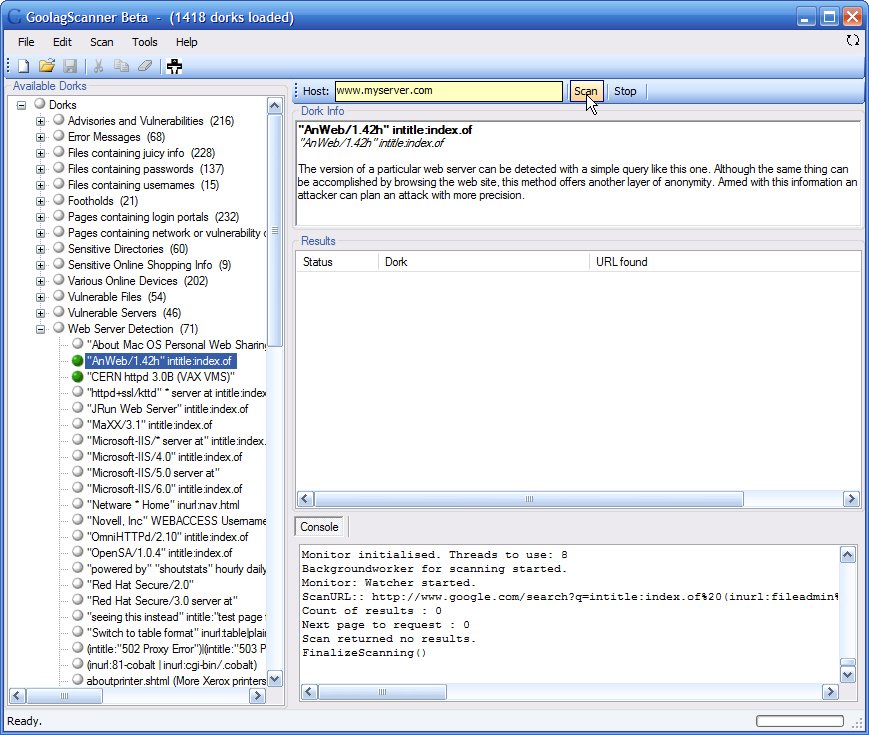
Task: Click the Stop button
Action: pyautogui.click(x=625, y=91)
